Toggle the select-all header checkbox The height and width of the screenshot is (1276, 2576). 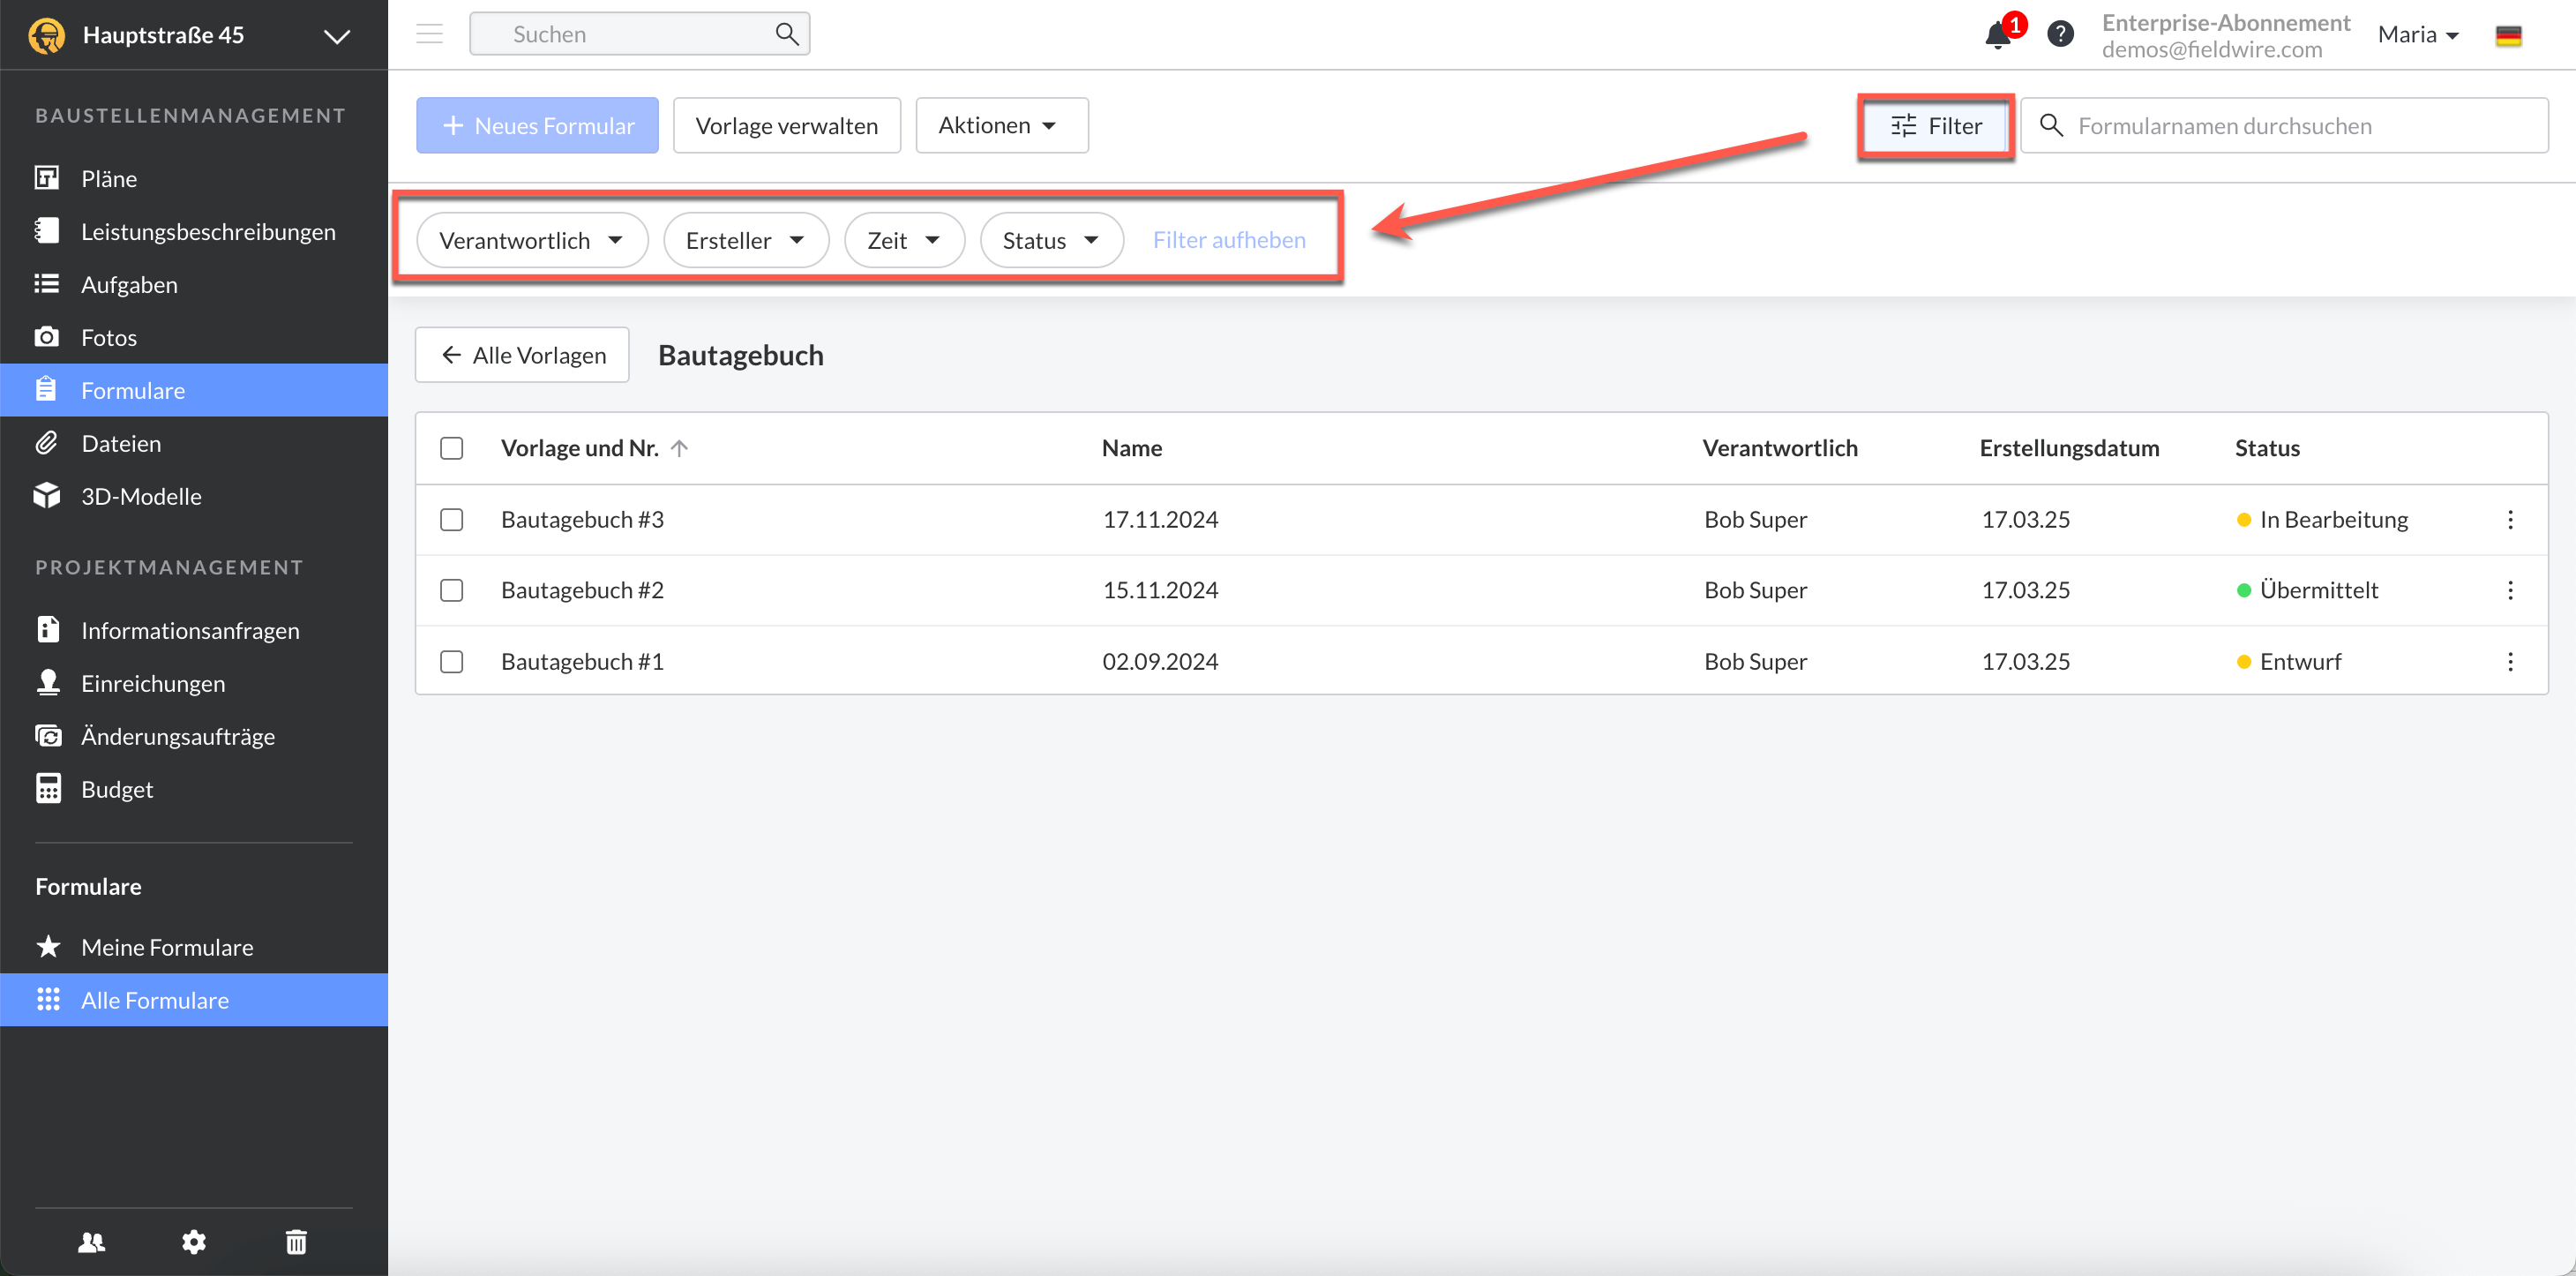(452, 448)
